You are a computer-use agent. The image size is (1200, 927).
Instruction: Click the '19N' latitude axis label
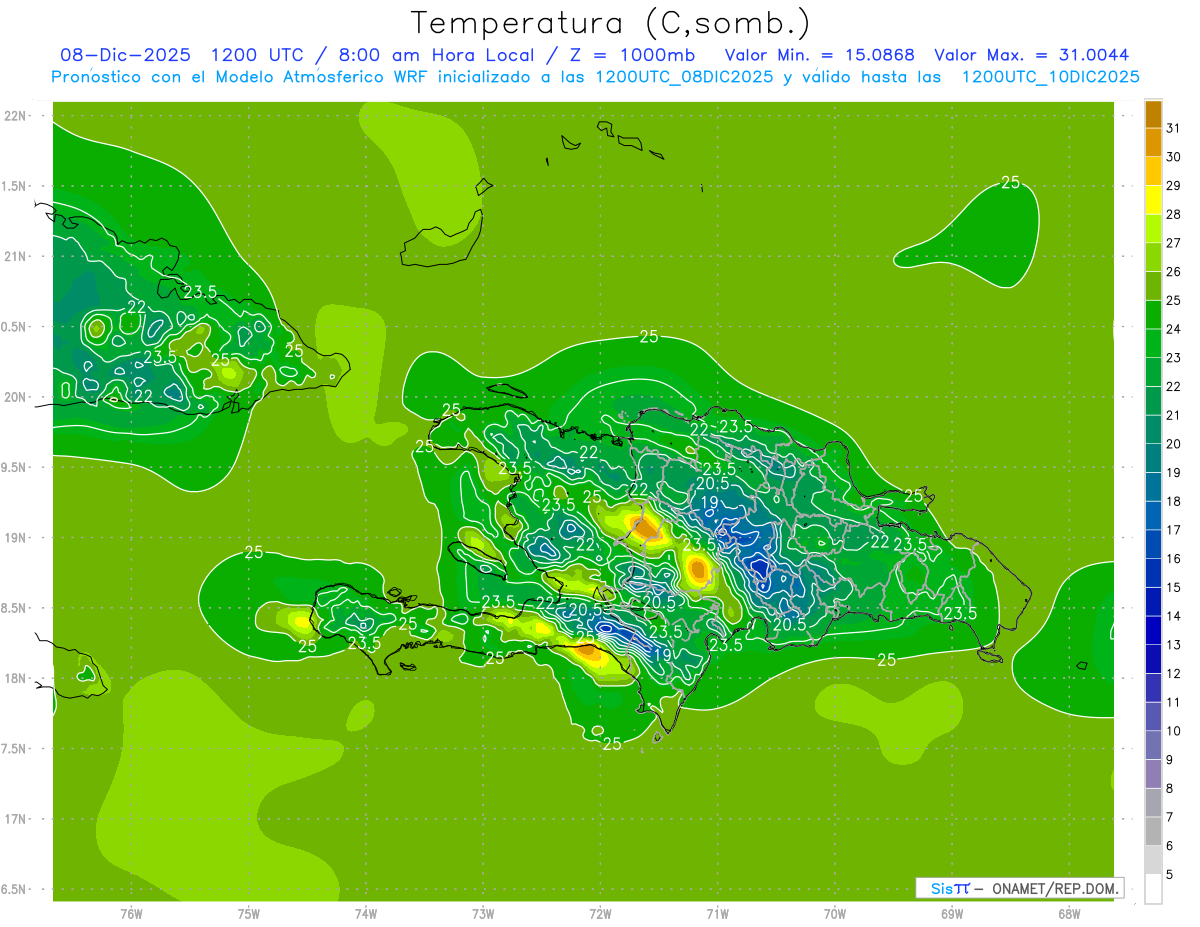[15, 537]
